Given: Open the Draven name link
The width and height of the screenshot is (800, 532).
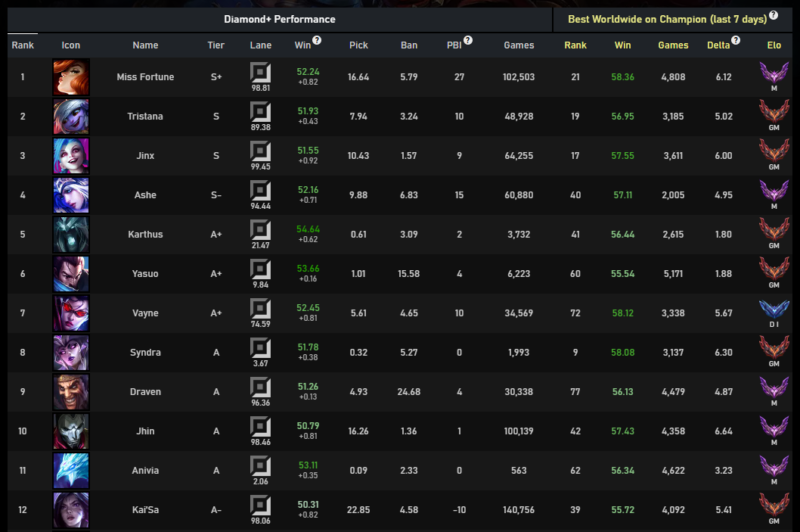Looking at the screenshot, I should (x=145, y=391).
